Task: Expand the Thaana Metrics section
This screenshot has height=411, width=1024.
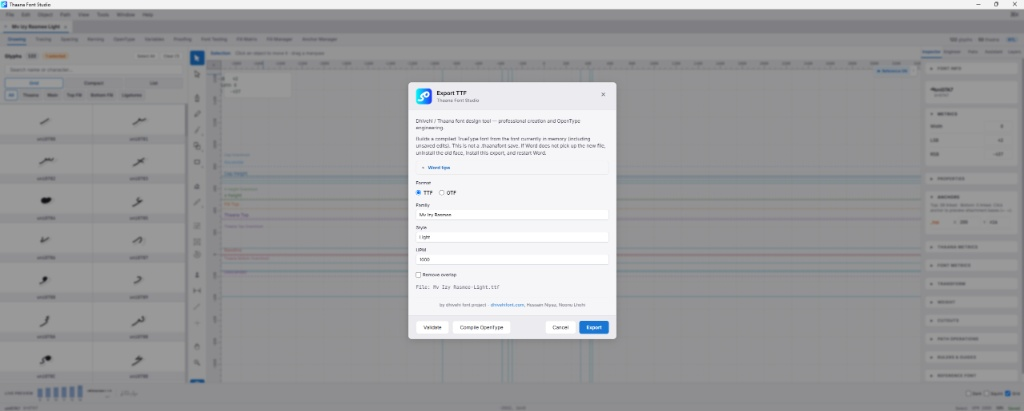Action: [x=972, y=247]
